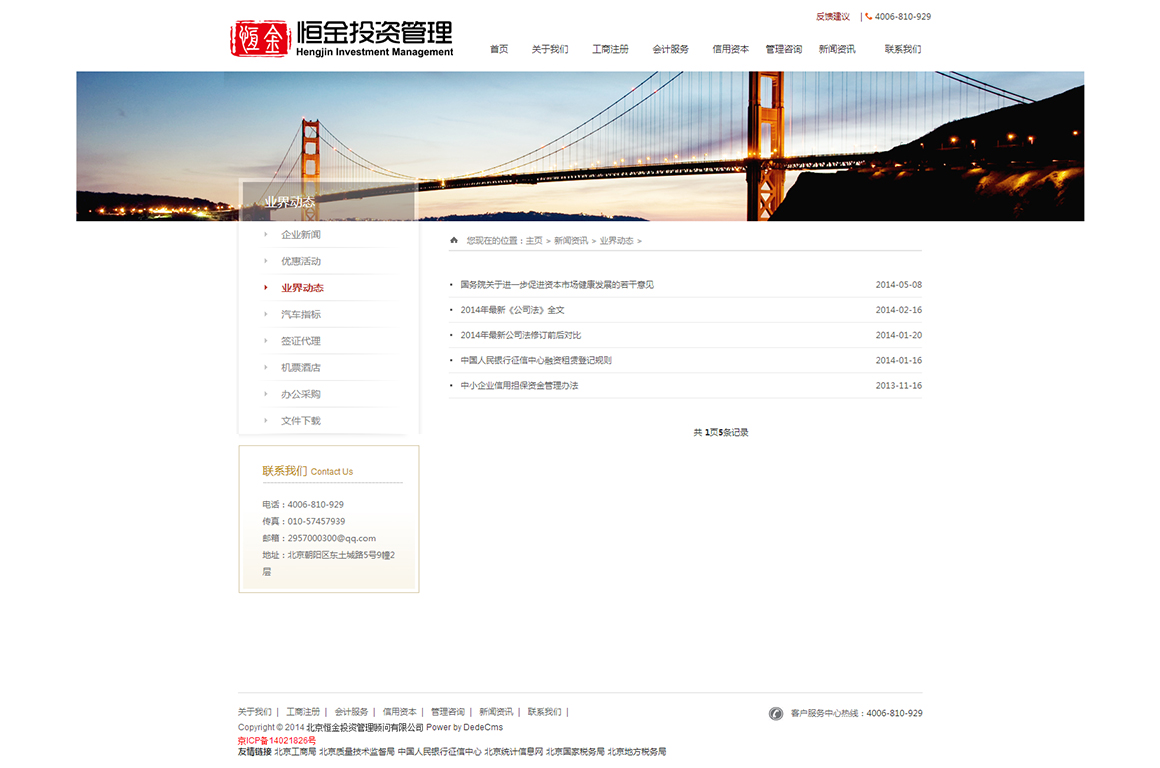Image resolution: width=1160 pixels, height=768 pixels.
Task: Click the email 2957000300@qq.com
Action: (x=331, y=538)
